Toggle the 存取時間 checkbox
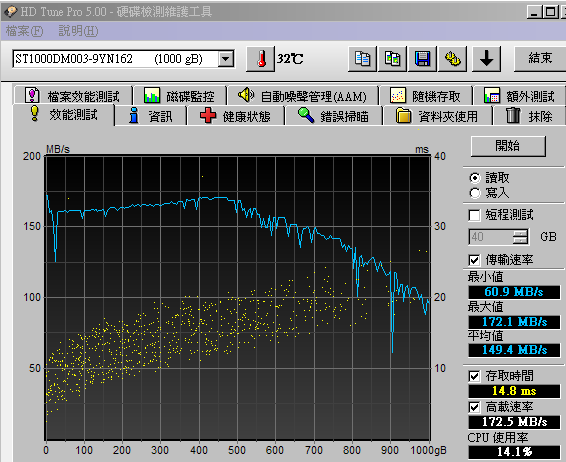Image resolution: width=566 pixels, height=462 pixels. [x=474, y=376]
